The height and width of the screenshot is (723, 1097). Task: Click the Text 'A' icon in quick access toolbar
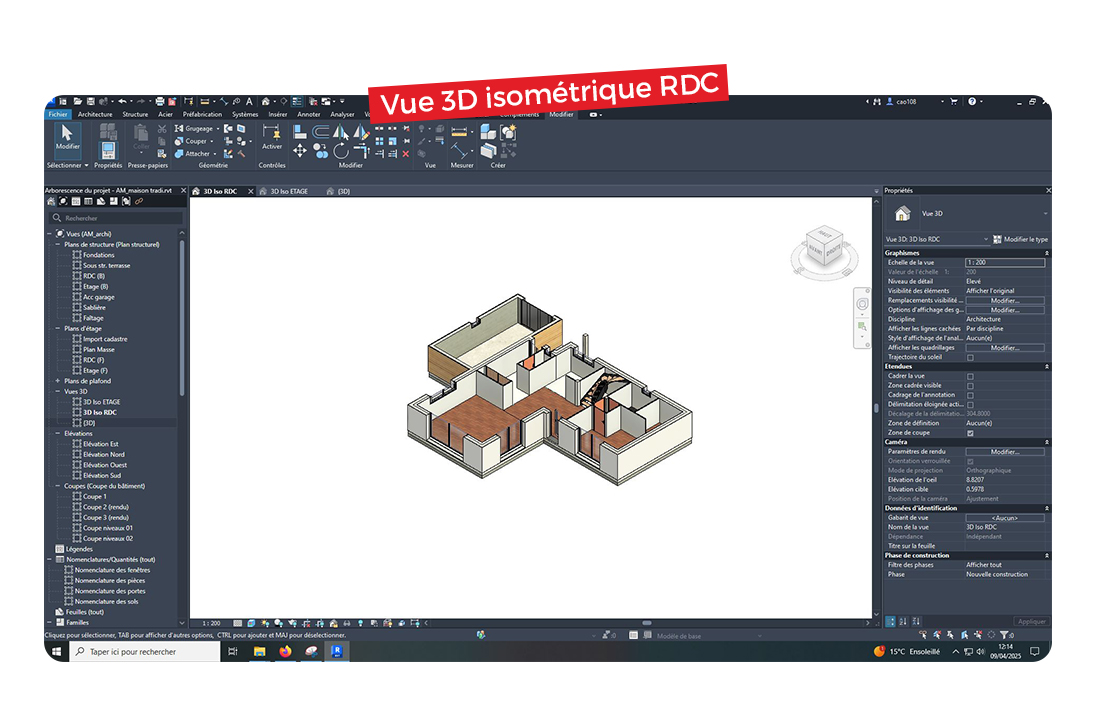pos(249,101)
